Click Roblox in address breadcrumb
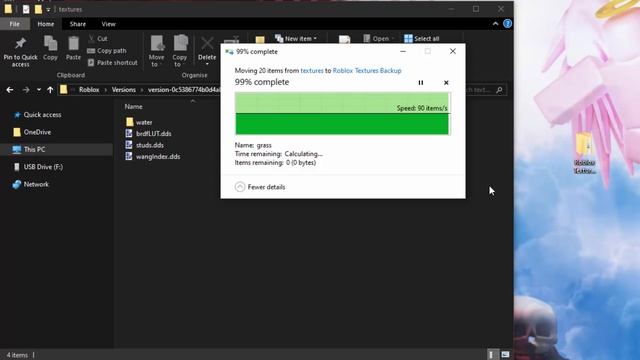This screenshot has width=640, height=360. click(89, 90)
